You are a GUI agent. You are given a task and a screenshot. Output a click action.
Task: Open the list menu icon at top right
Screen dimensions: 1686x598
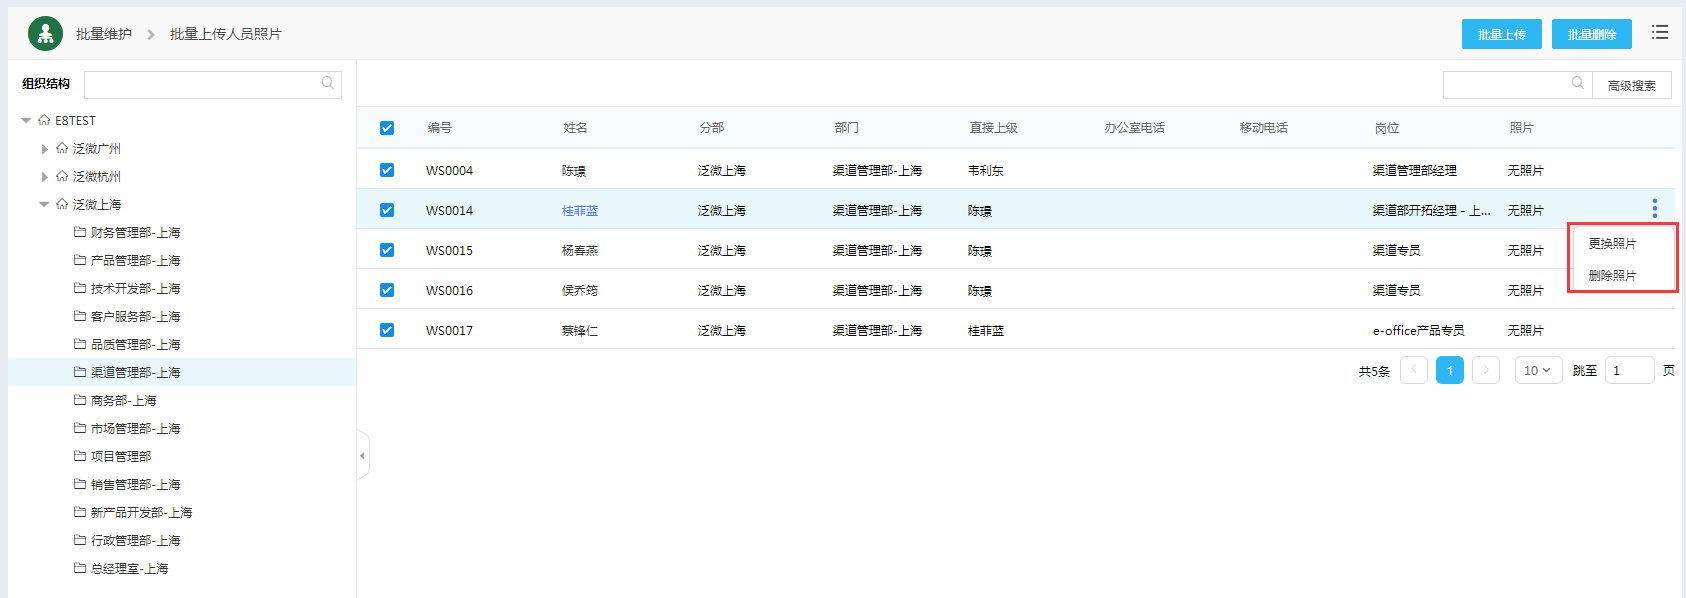click(1660, 33)
